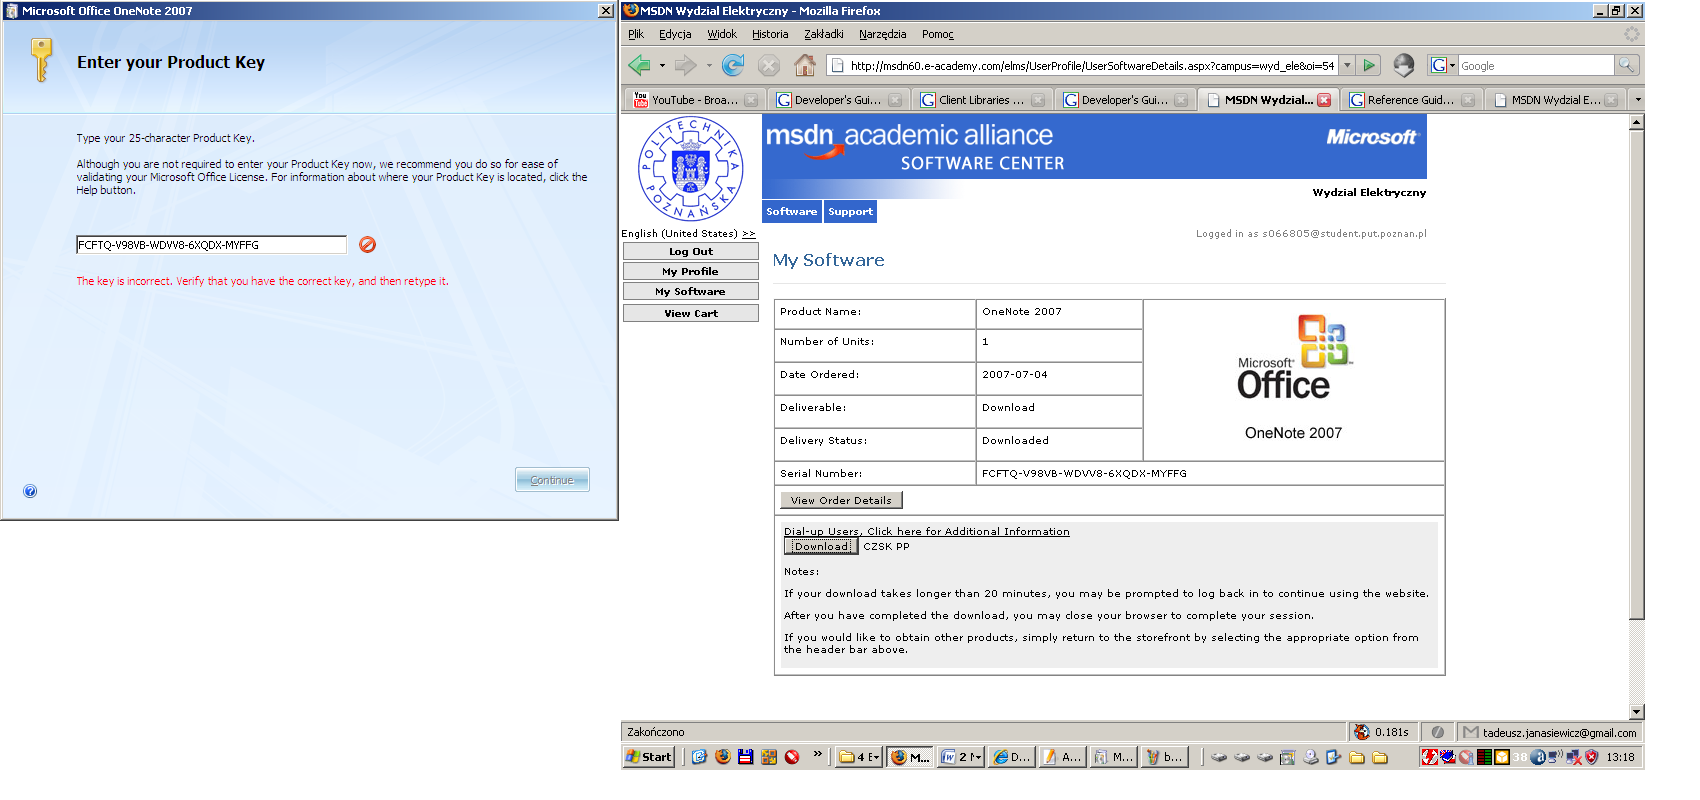Viewport: 1700px width, 800px height.
Task: Expand the quick launch overflow chevron
Action: (817, 753)
